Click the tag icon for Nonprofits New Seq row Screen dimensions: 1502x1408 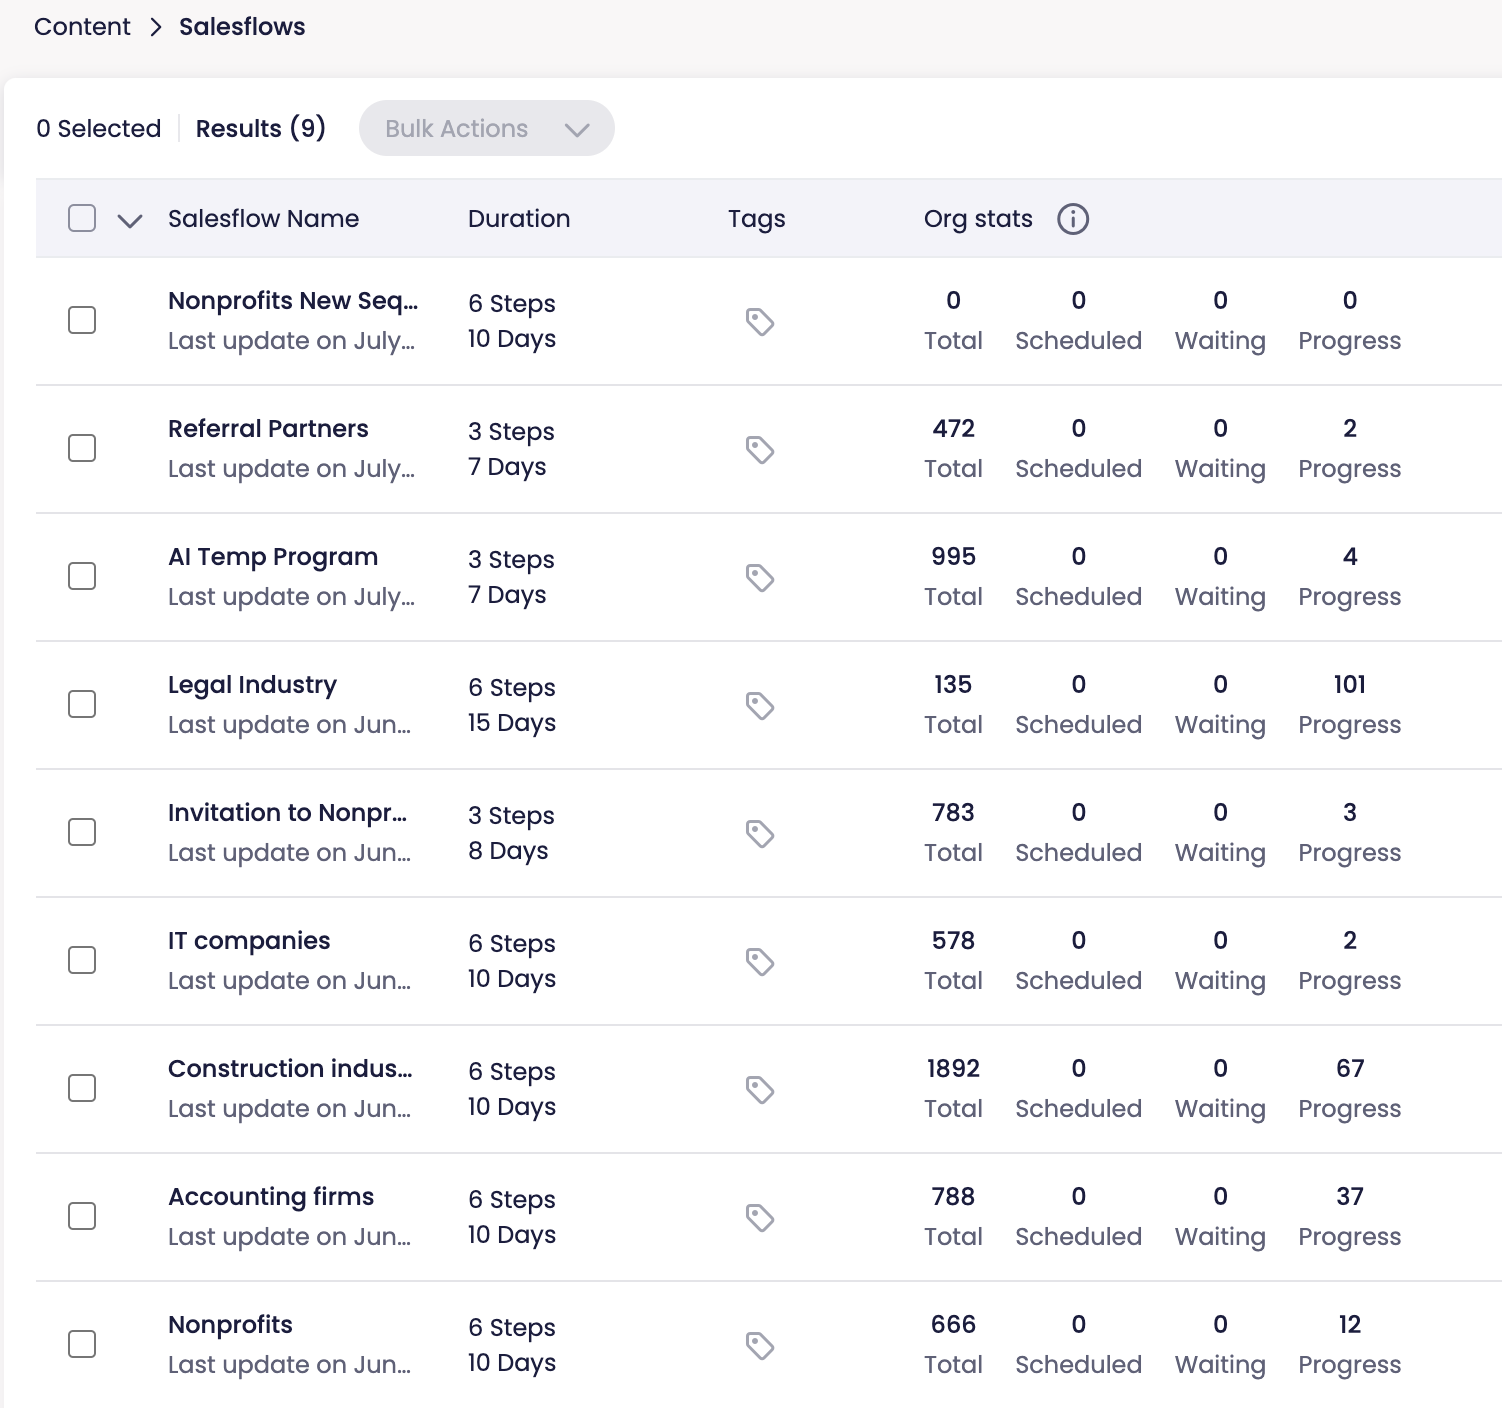point(760,322)
